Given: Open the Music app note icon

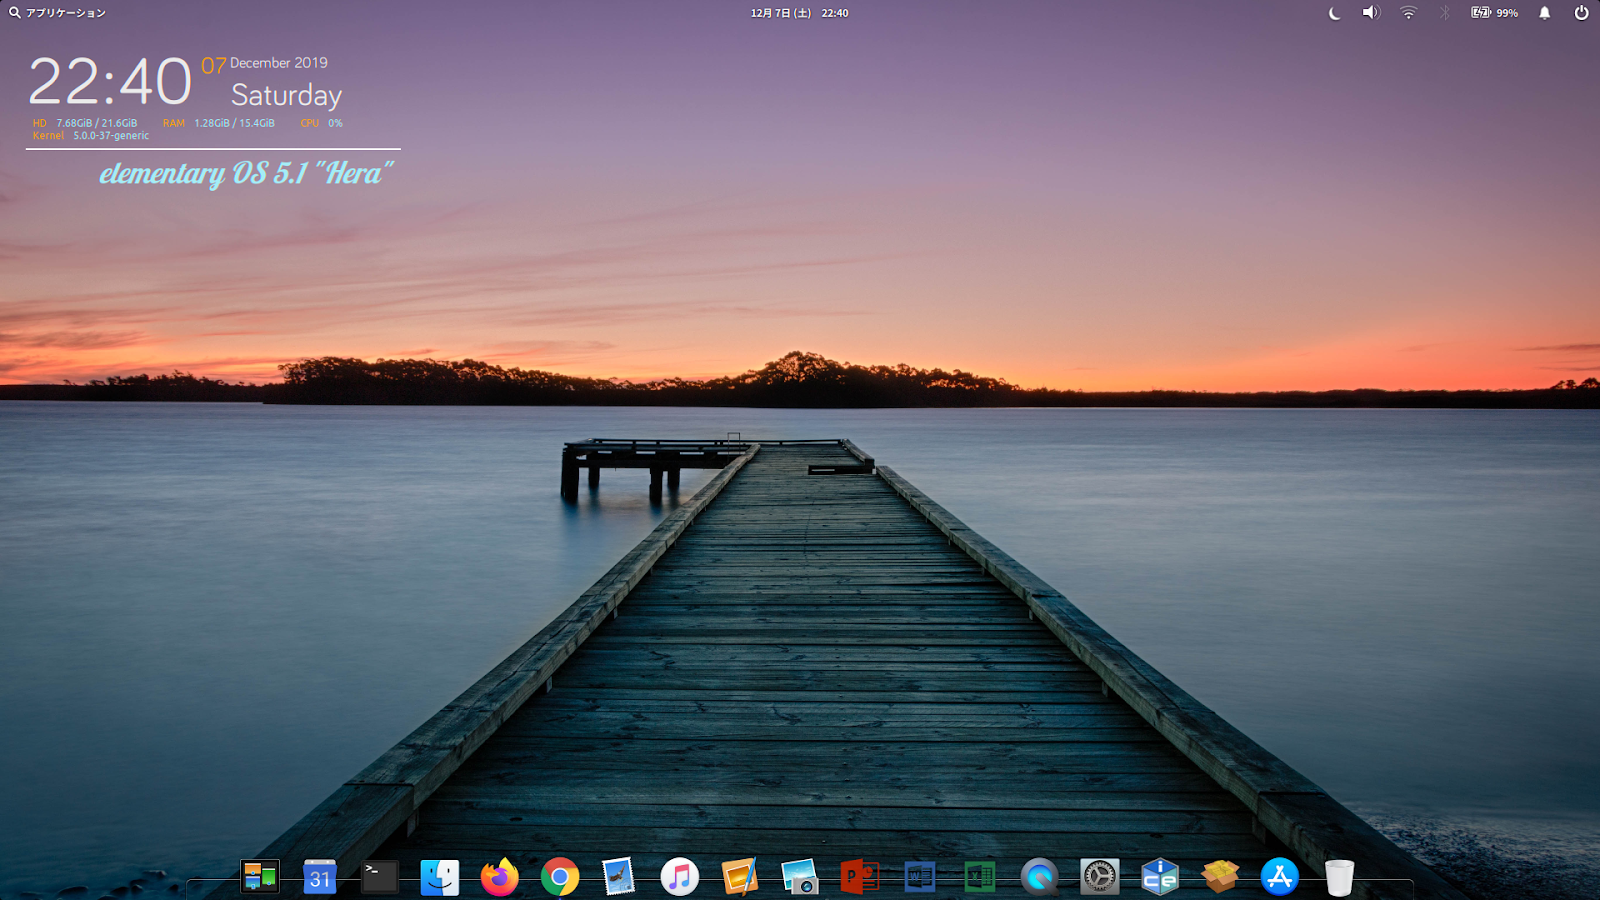Looking at the screenshot, I should tap(680, 877).
